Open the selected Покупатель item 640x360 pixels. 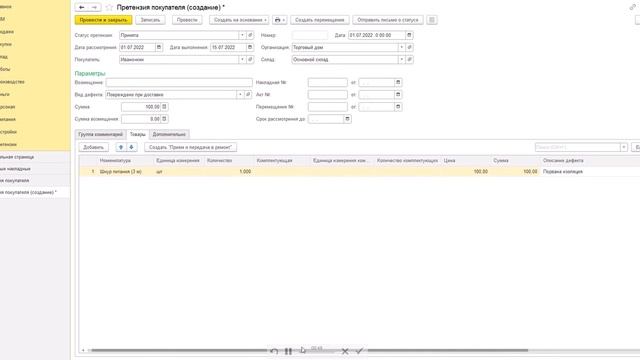pyautogui.click(x=250, y=60)
